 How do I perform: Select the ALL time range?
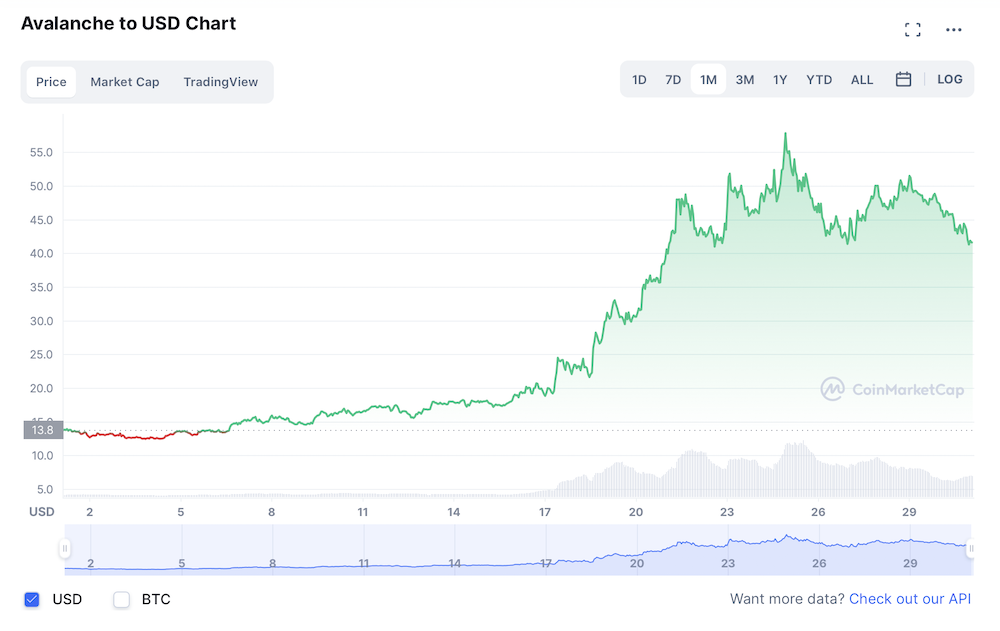[862, 80]
